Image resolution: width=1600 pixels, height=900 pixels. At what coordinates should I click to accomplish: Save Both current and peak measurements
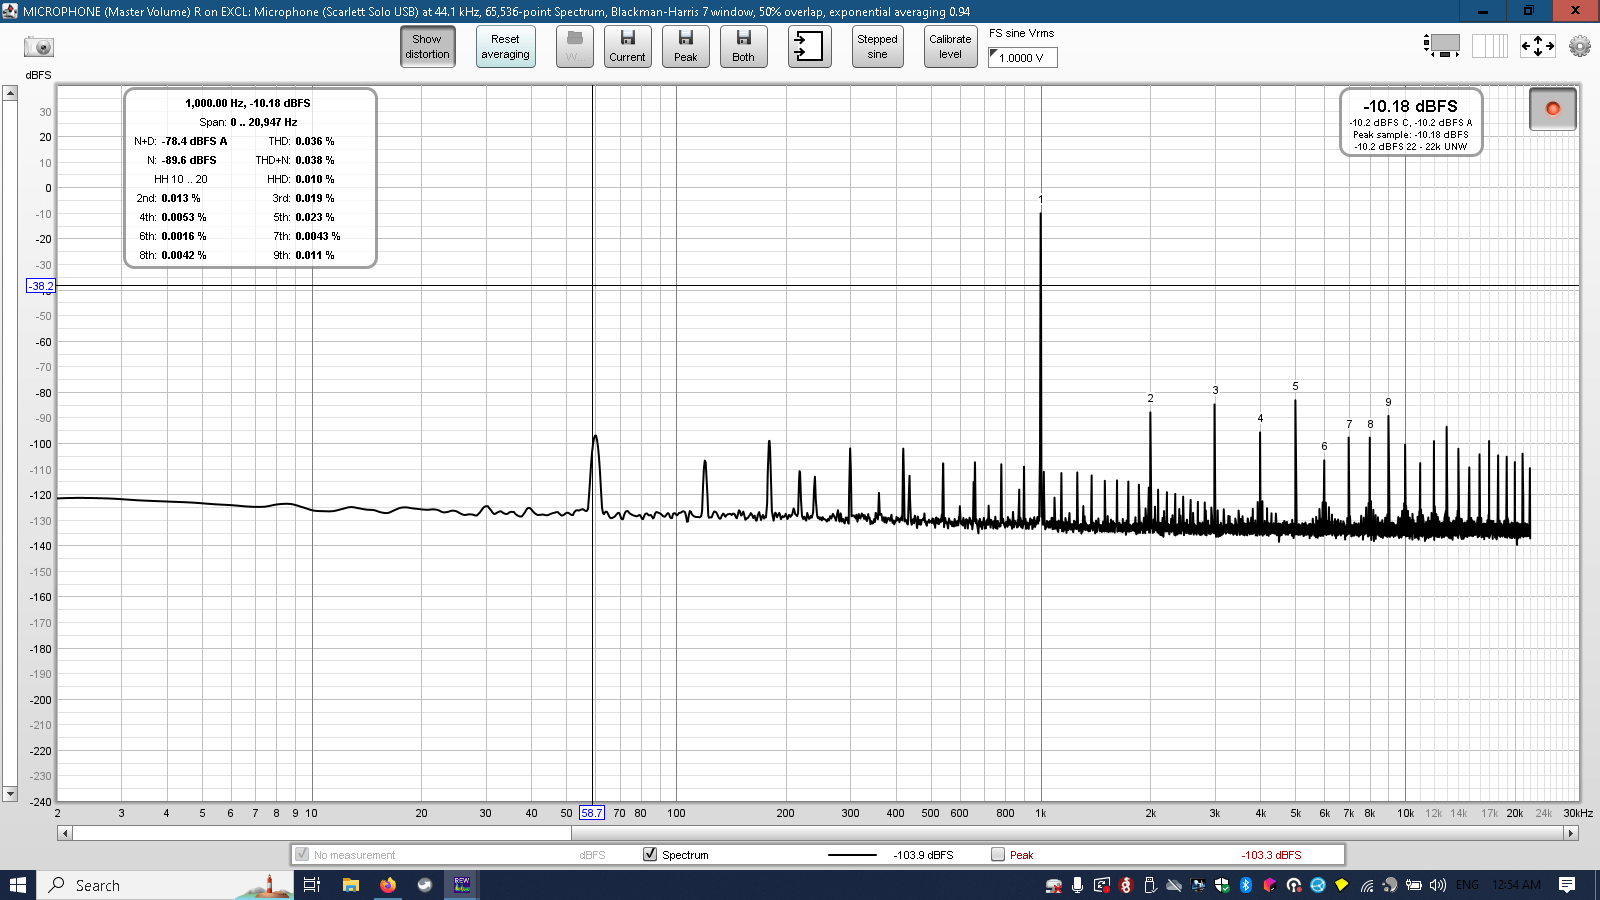coord(743,47)
